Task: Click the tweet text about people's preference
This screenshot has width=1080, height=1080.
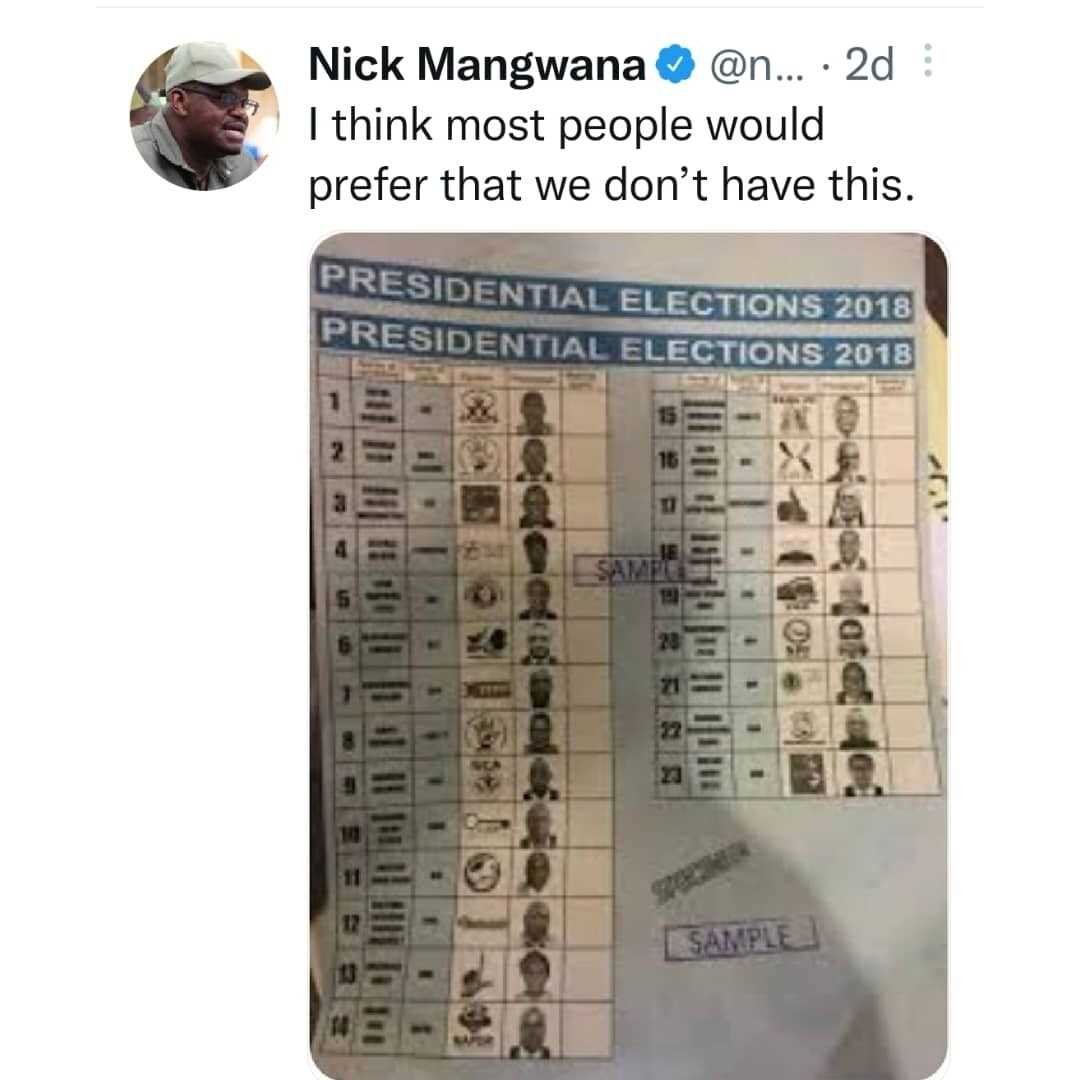Action: (611, 155)
